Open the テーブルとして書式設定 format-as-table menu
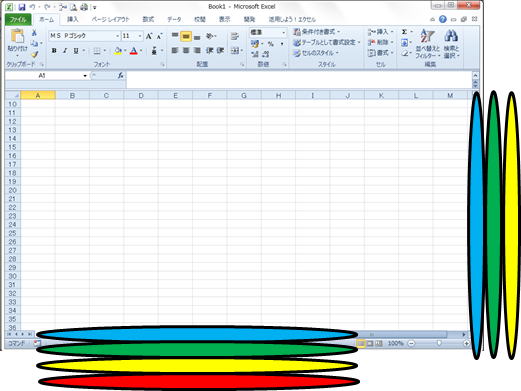 [327, 43]
